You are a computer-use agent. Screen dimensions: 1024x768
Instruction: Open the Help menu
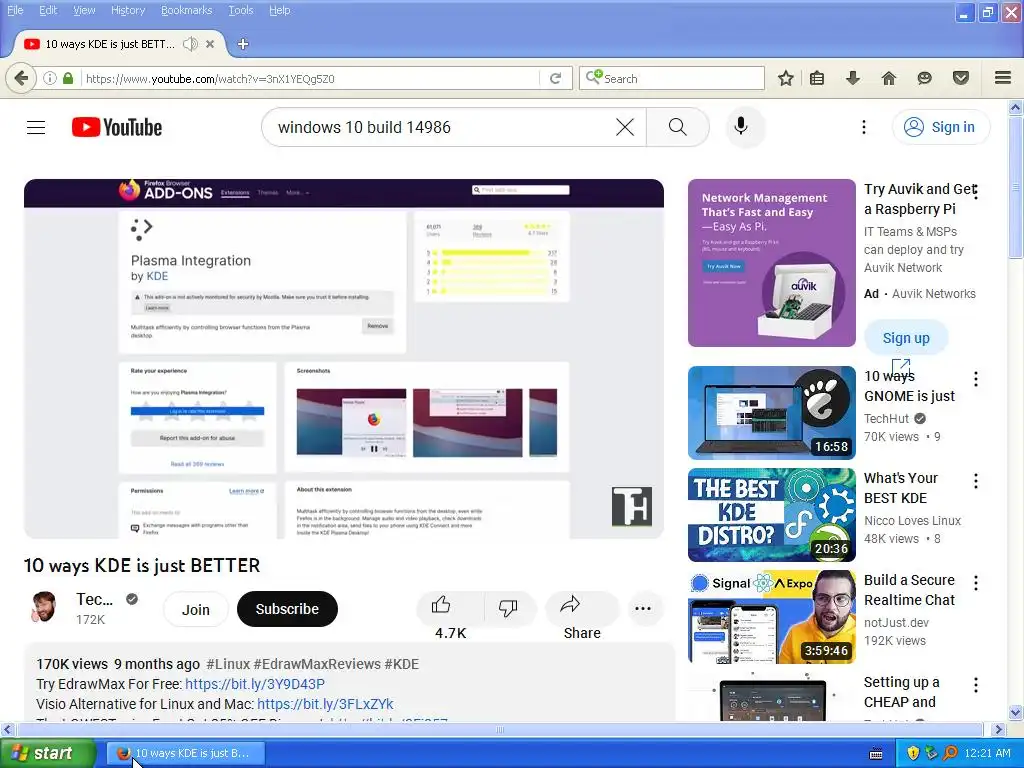coord(280,10)
